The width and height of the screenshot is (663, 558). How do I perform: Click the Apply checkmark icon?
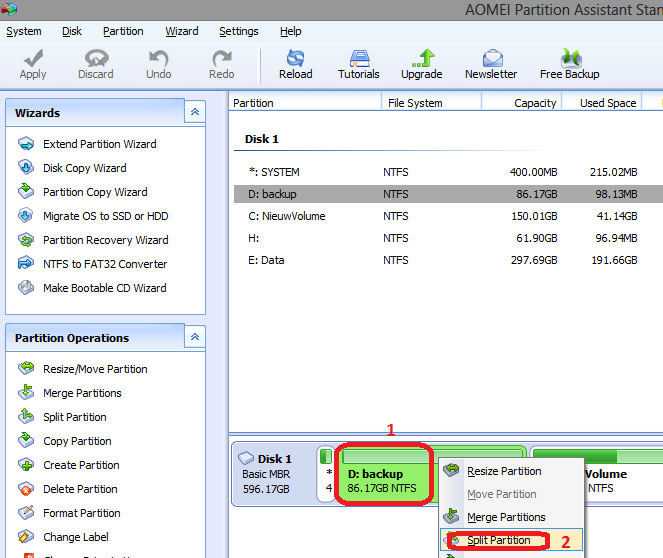[33, 58]
